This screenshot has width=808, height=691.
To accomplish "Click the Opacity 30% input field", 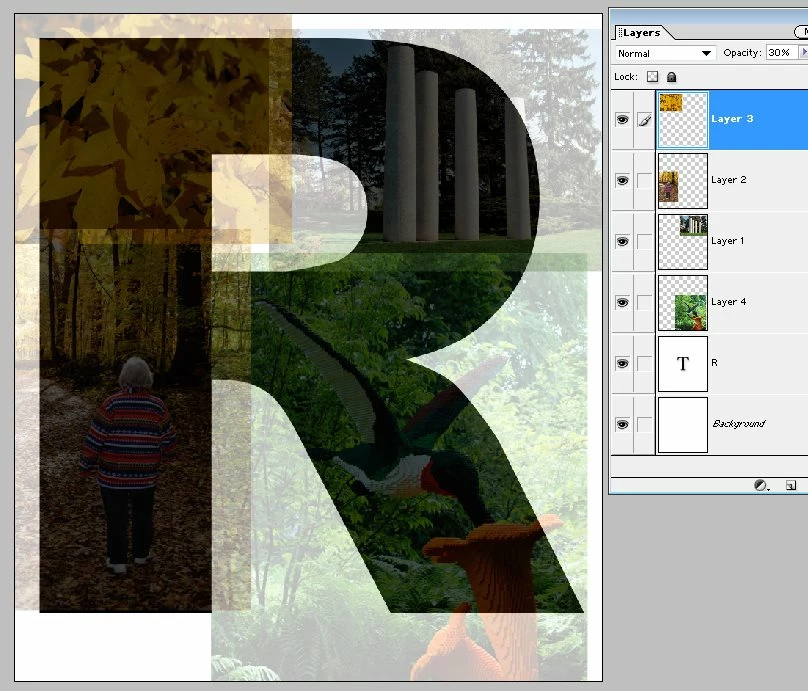I will (x=781, y=53).
